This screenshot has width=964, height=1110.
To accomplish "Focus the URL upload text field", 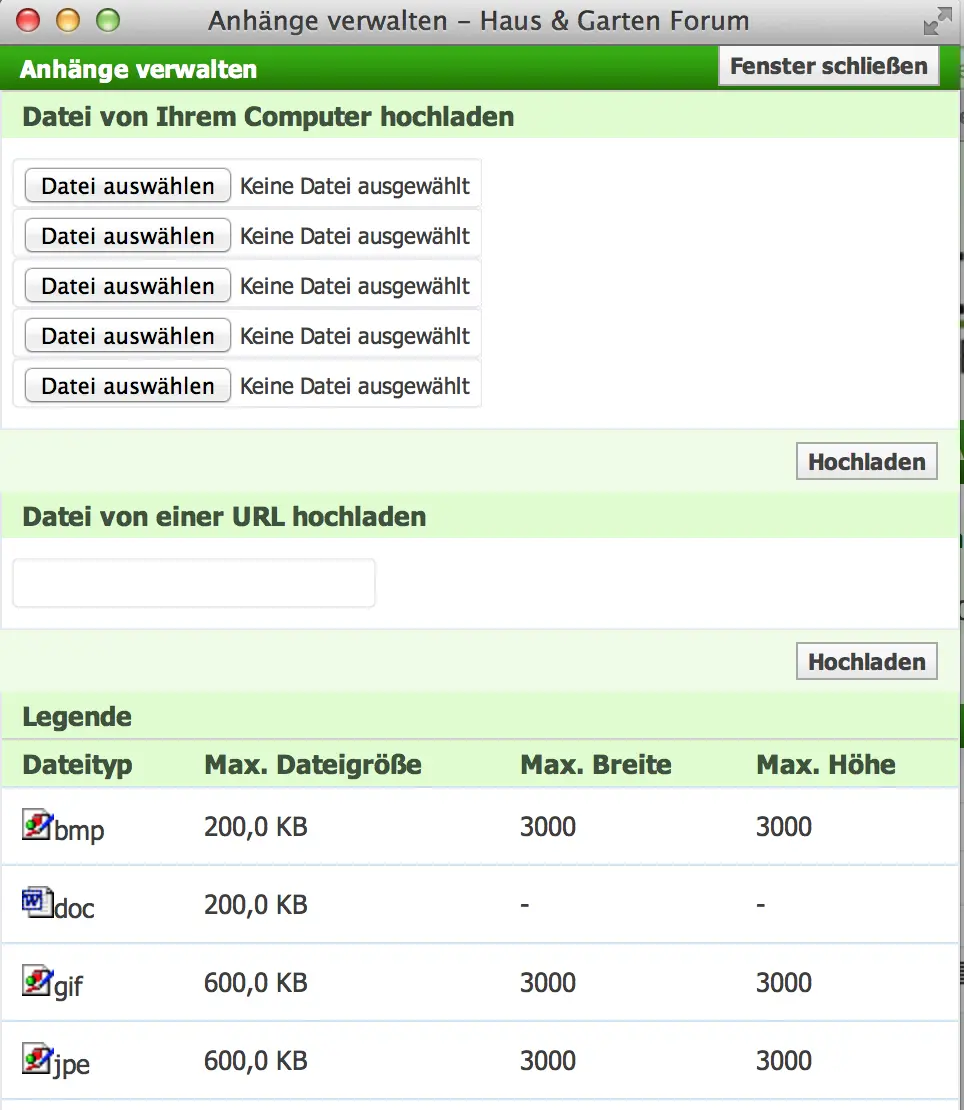I will [194, 583].
